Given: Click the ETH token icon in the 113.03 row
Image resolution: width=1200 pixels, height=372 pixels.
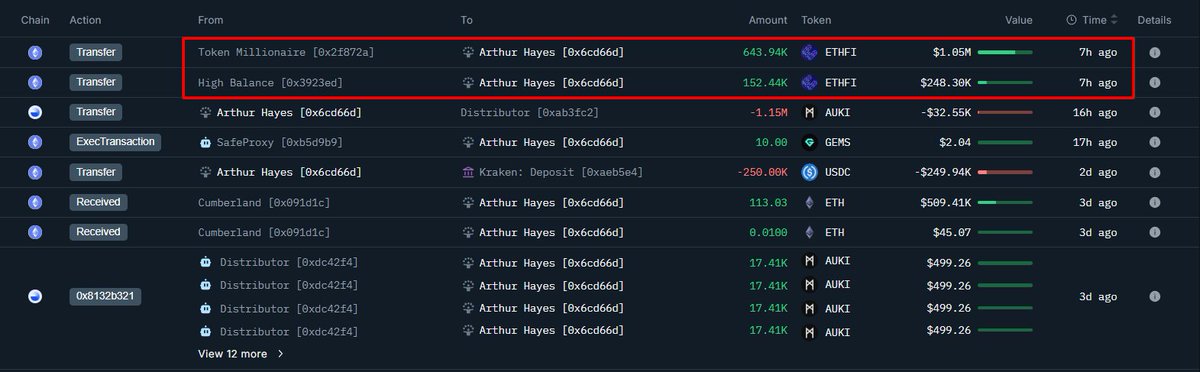Looking at the screenshot, I should 810,202.
